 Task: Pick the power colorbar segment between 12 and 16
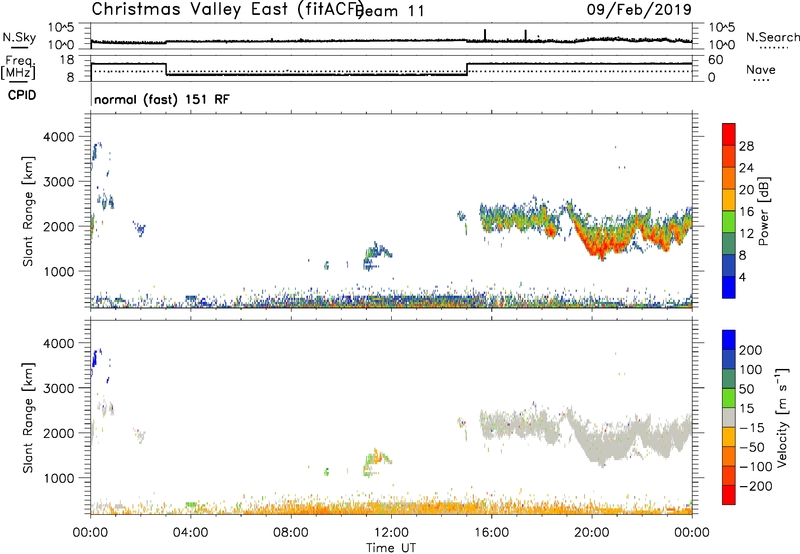coord(729,221)
